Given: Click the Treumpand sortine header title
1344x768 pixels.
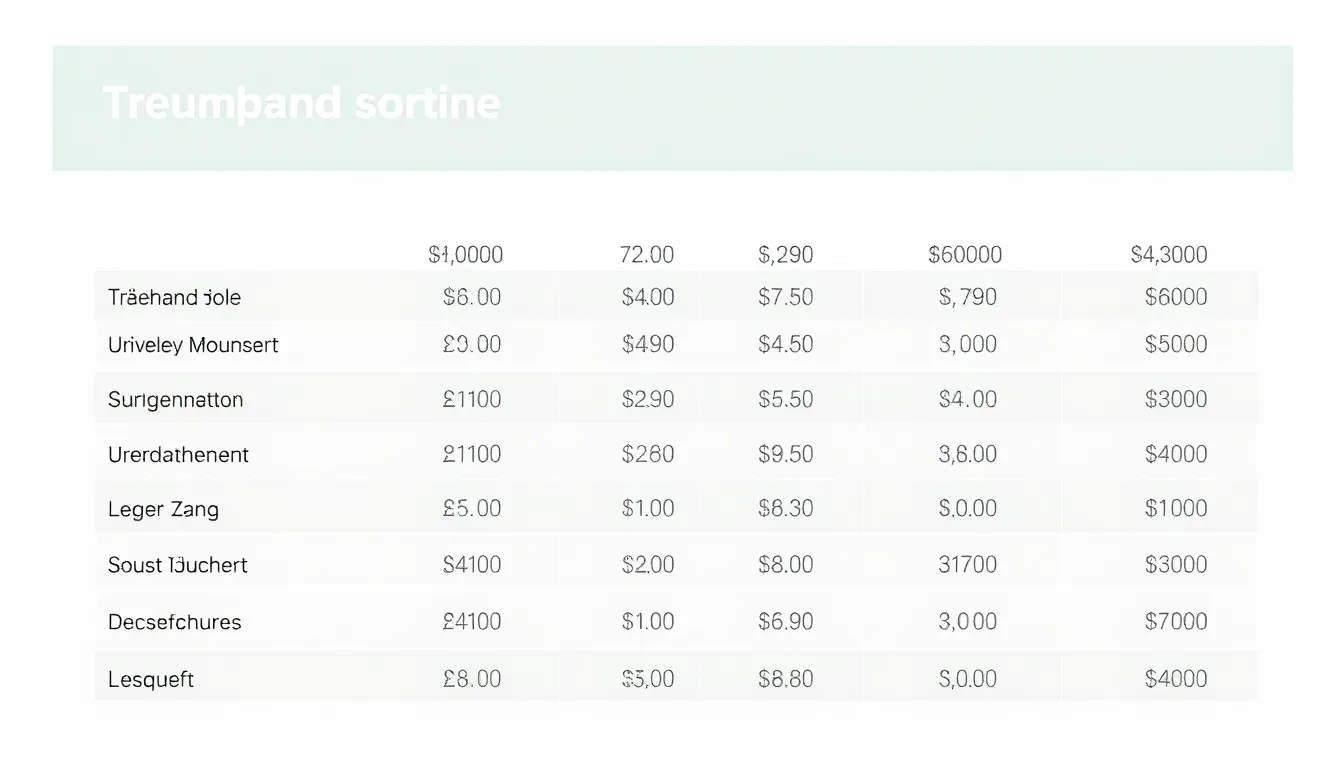Looking at the screenshot, I should [301, 104].
